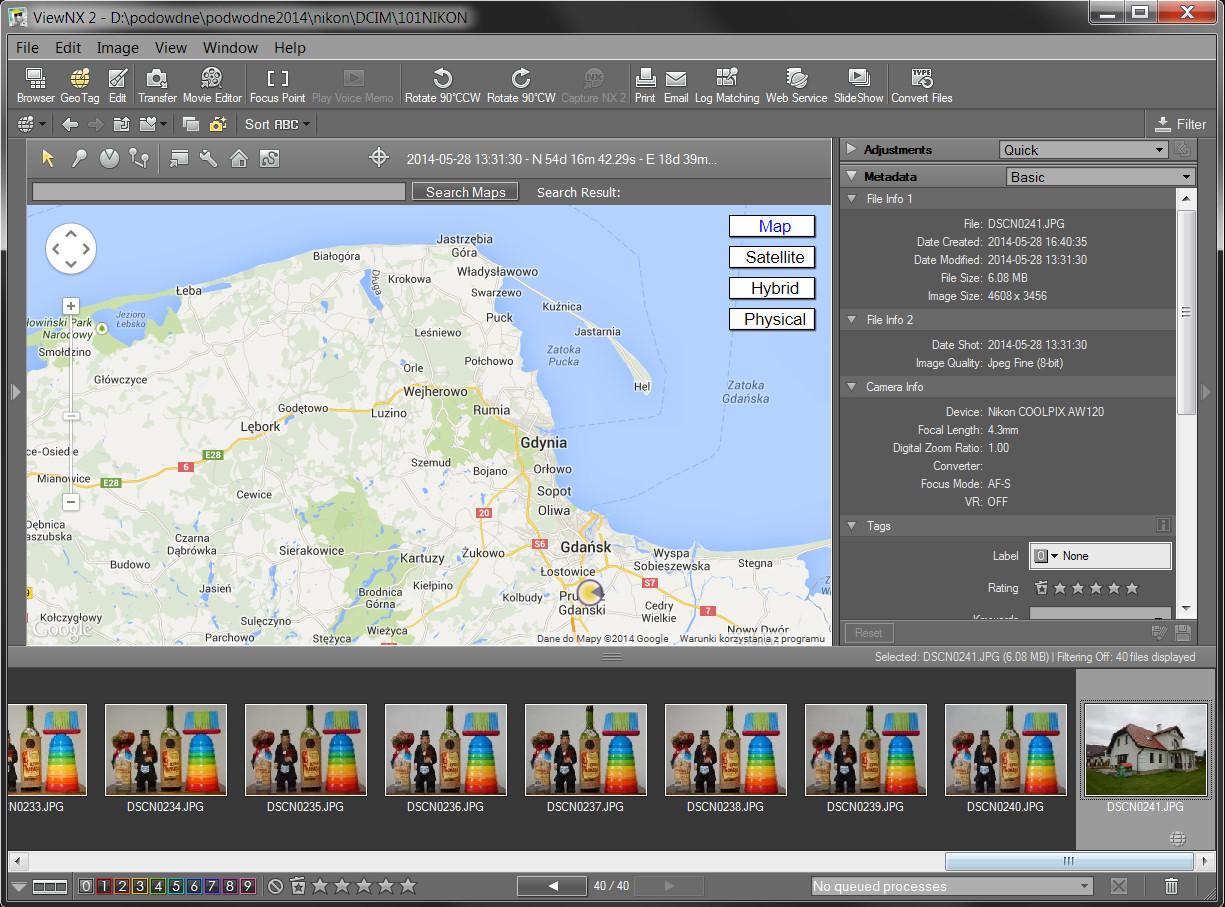
Task: Apply label 5 (cyan) in bottom bar
Action: [x=176, y=886]
